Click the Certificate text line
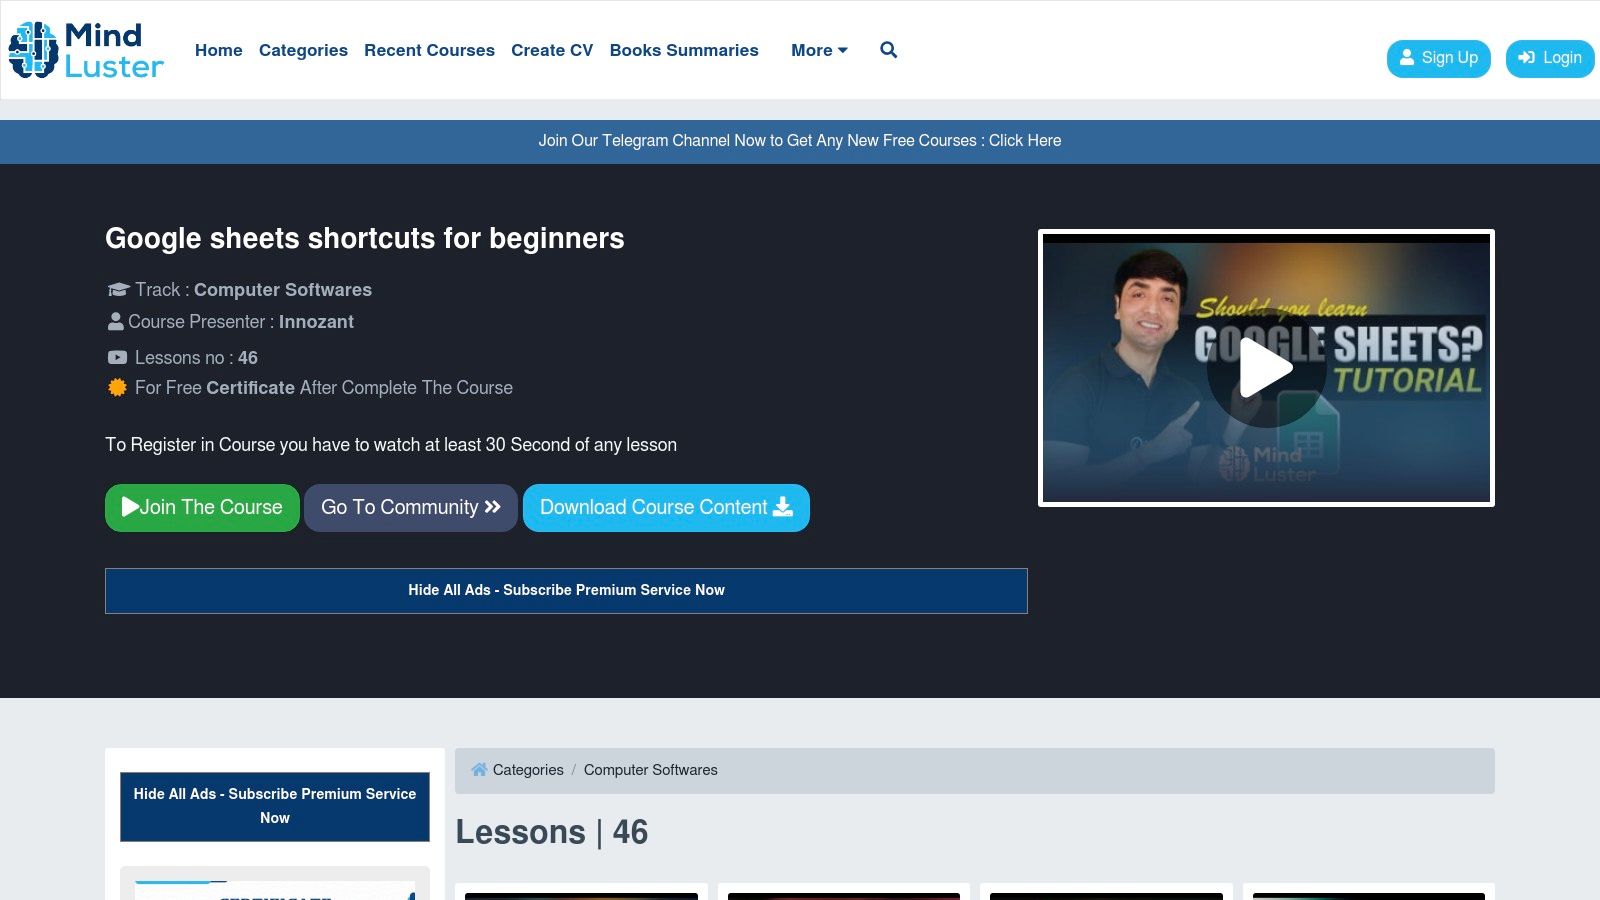 coord(324,388)
